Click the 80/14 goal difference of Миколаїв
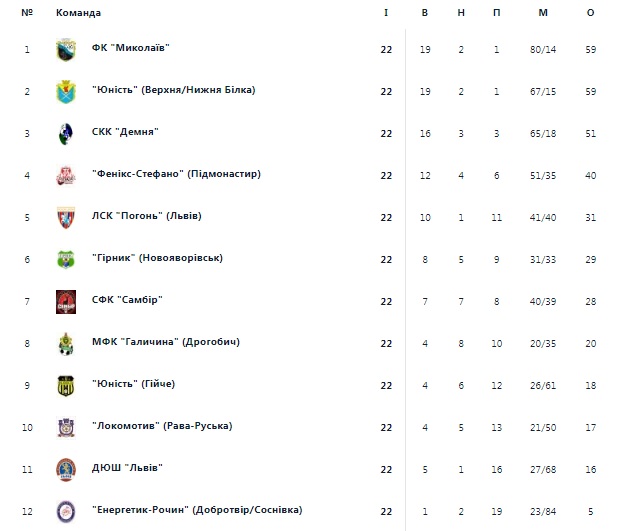Screen dimensions: 633x531 [543, 50]
